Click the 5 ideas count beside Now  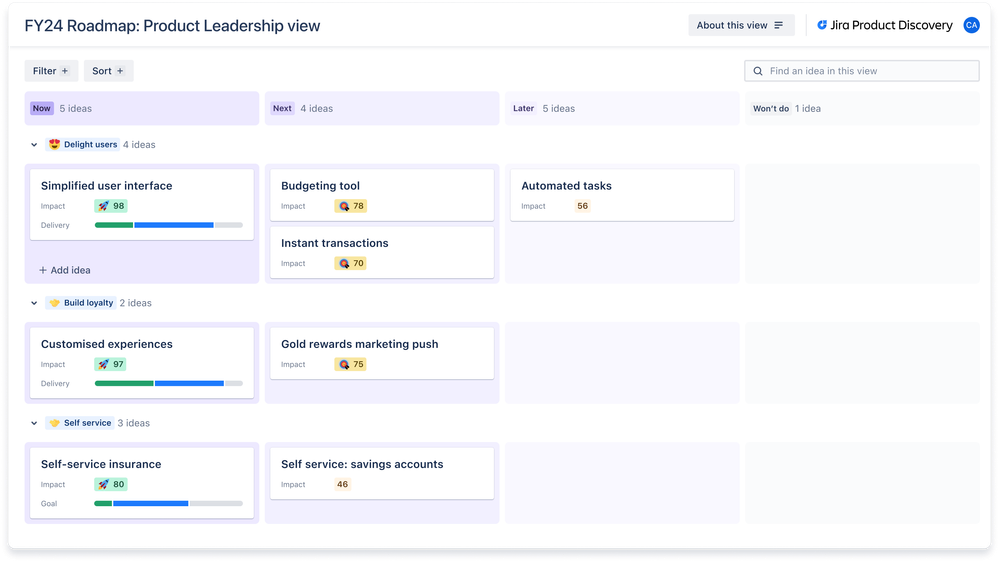click(76, 108)
